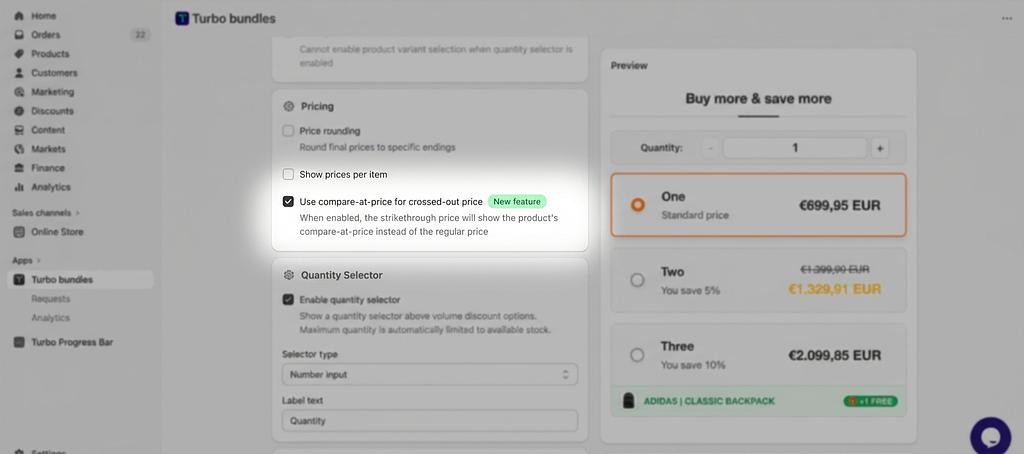Click the Products tag icon

click(x=19, y=54)
